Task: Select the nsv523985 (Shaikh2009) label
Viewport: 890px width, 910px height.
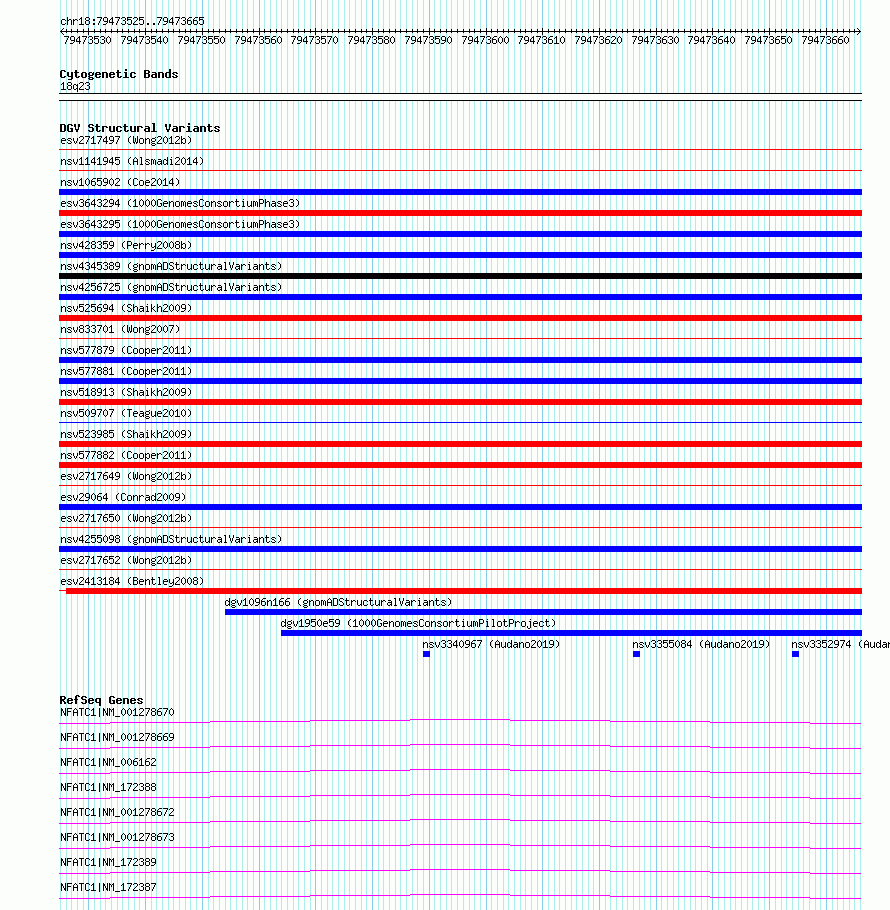Action: click(x=126, y=434)
